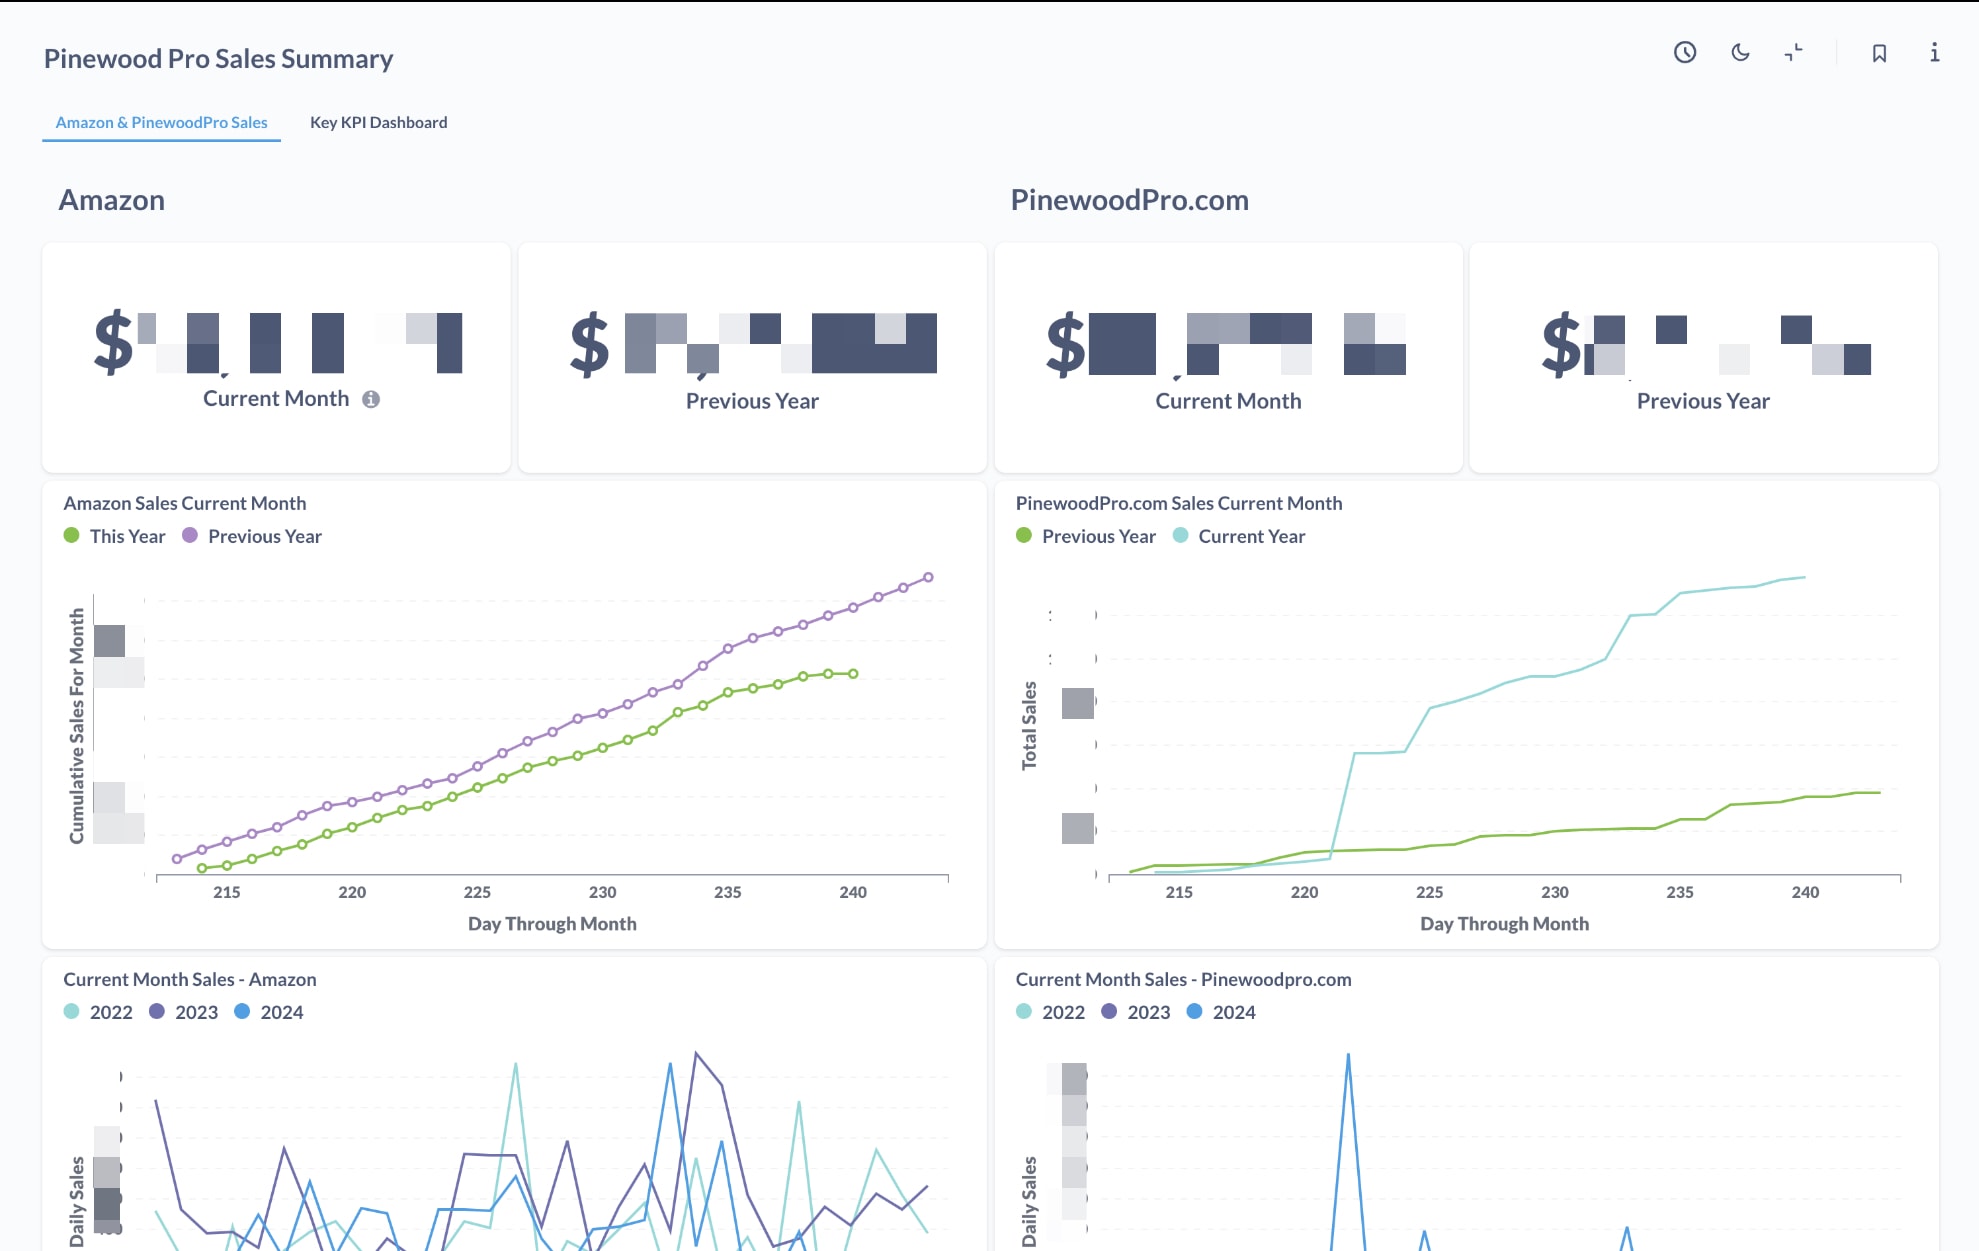This screenshot has height=1251, width=1979.
Task: Click the Amazon section heading
Action: [112, 200]
